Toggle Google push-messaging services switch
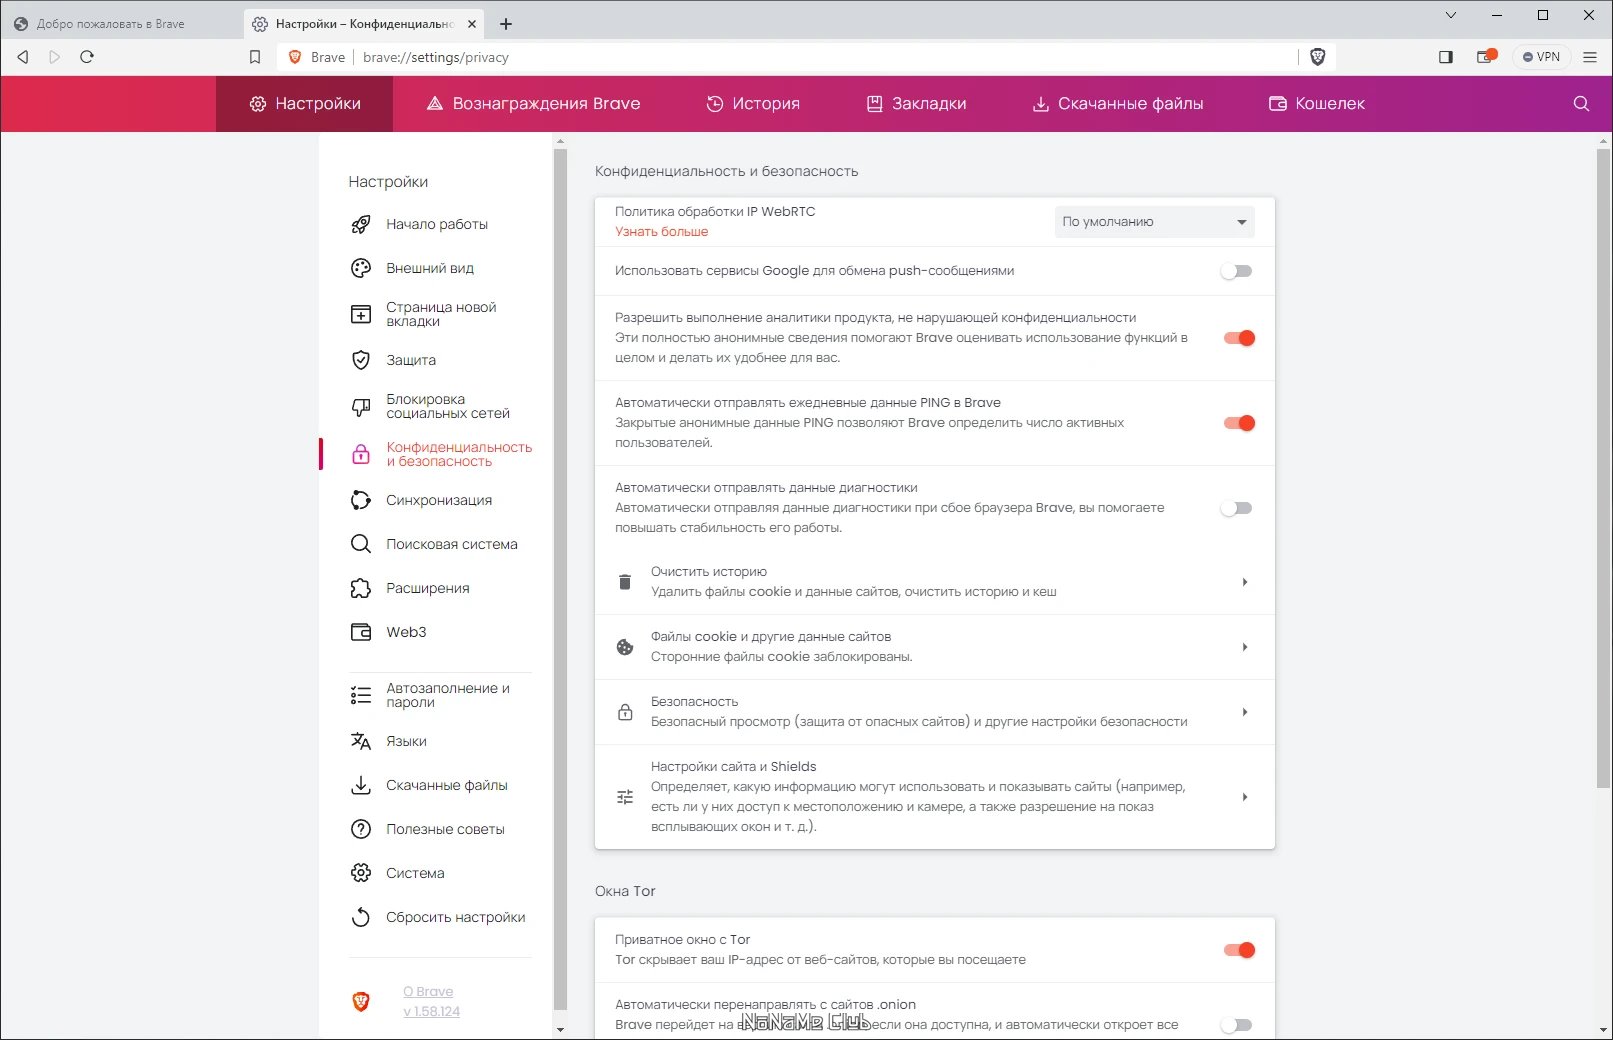This screenshot has height=1040, width=1613. pyautogui.click(x=1237, y=271)
